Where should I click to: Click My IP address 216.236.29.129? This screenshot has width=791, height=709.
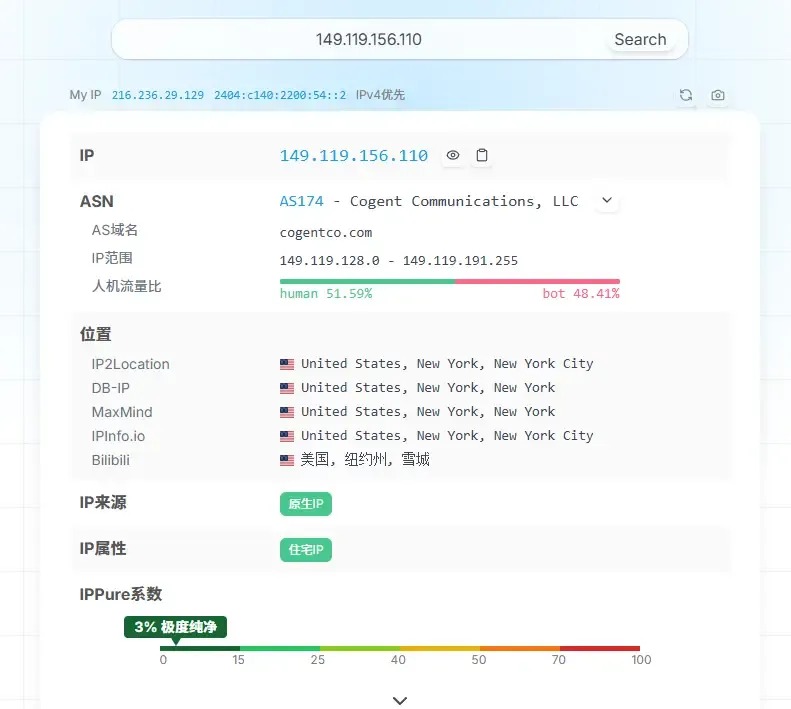(157, 95)
